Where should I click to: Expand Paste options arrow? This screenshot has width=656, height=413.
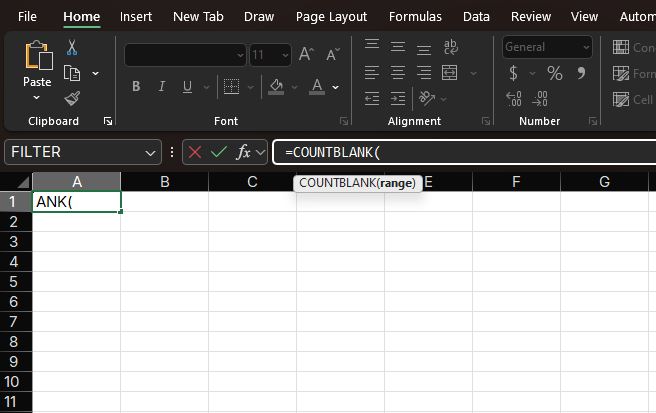click(x=37, y=97)
